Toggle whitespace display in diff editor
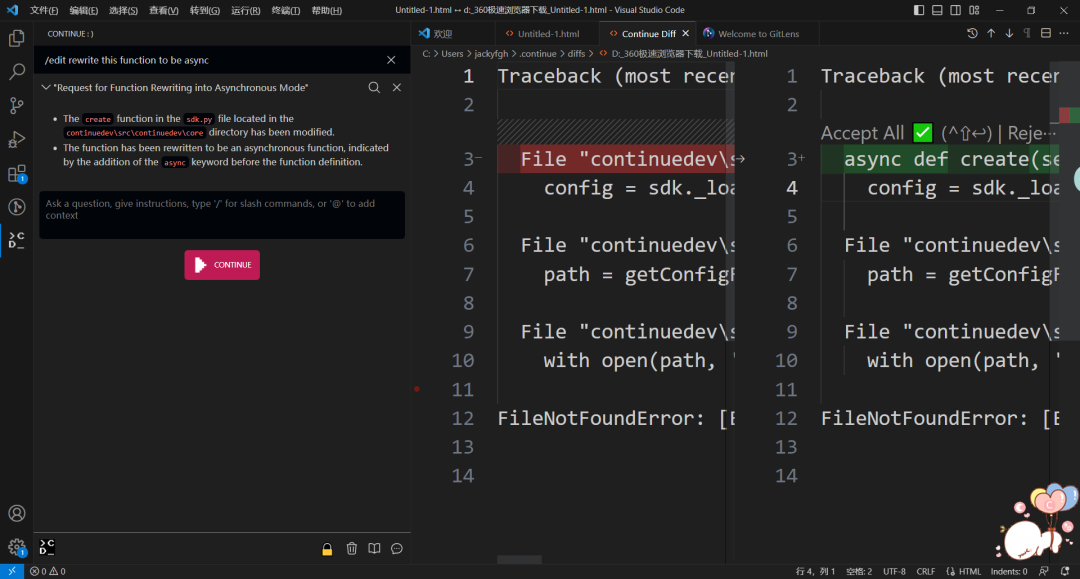Image resolution: width=1080 pixels, height=579 pixels. (1027, 33)
